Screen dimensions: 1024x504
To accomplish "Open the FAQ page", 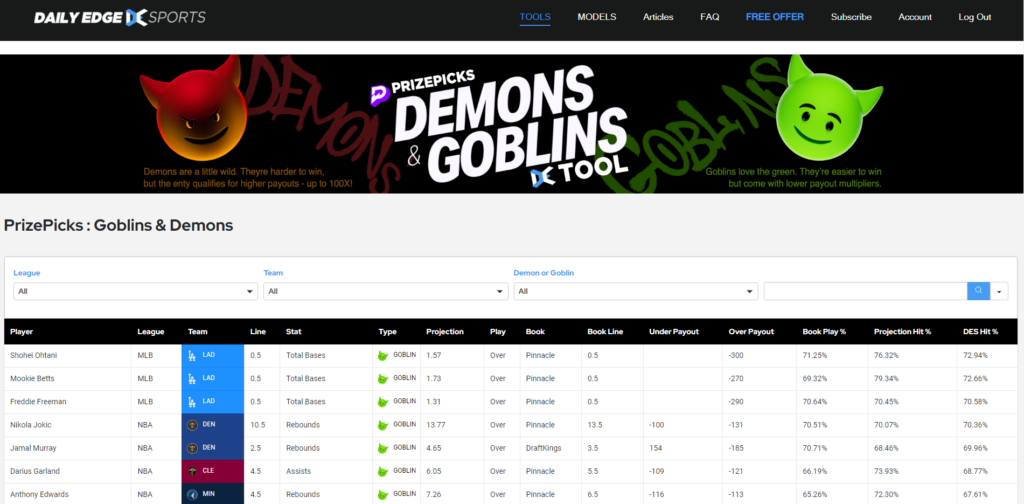I will 710,17.
